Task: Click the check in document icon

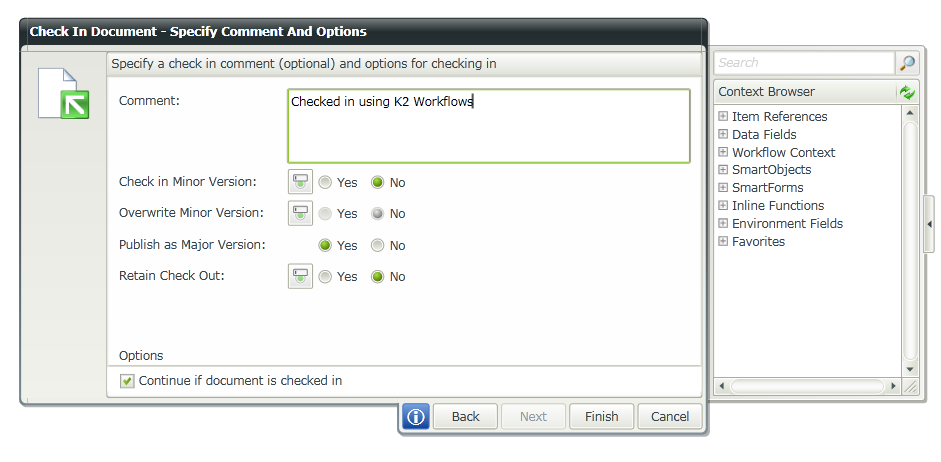Action: [64, 94]
